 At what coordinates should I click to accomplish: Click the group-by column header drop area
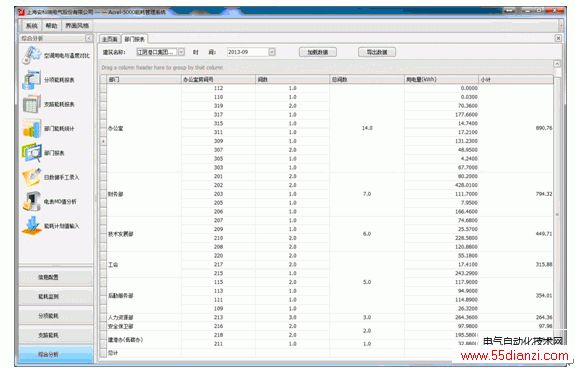326,67
